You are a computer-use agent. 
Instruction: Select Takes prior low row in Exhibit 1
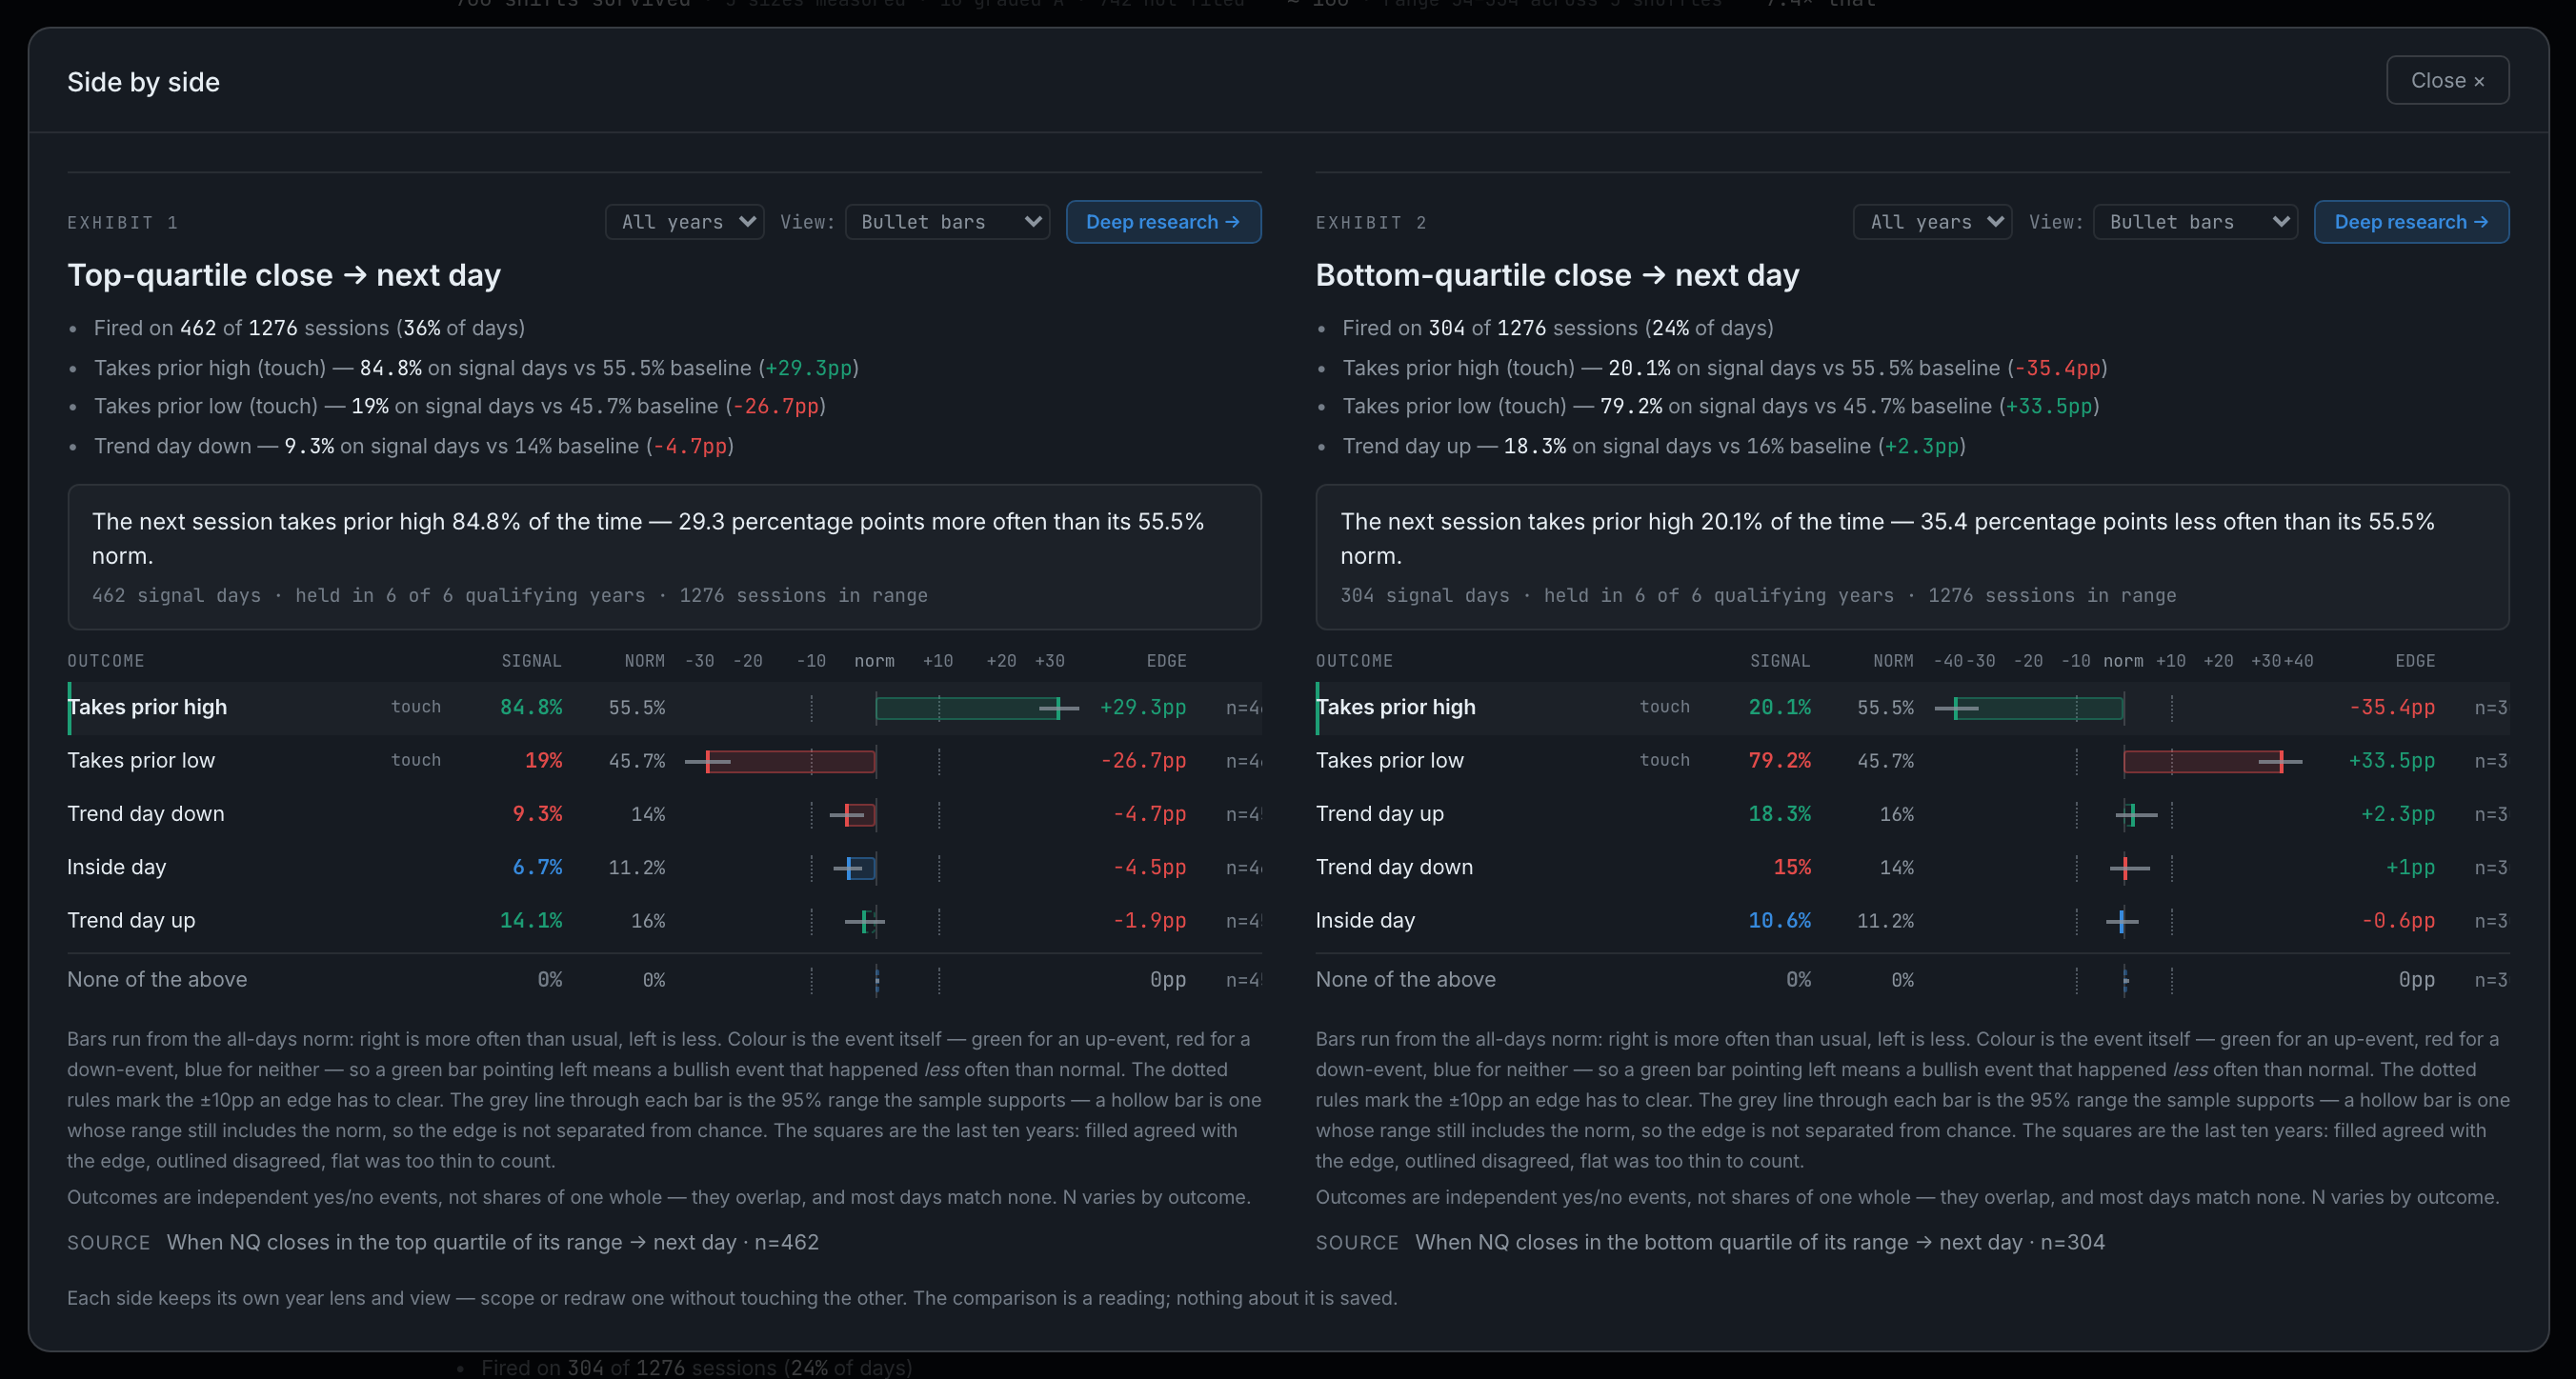(664, 761)
